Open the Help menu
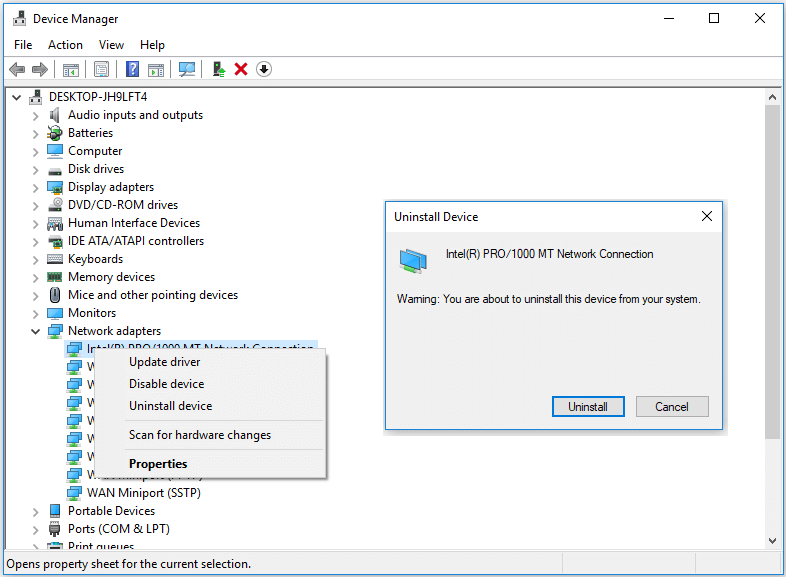The width and height of the screenshot is (786, 577). coord(152,45)
